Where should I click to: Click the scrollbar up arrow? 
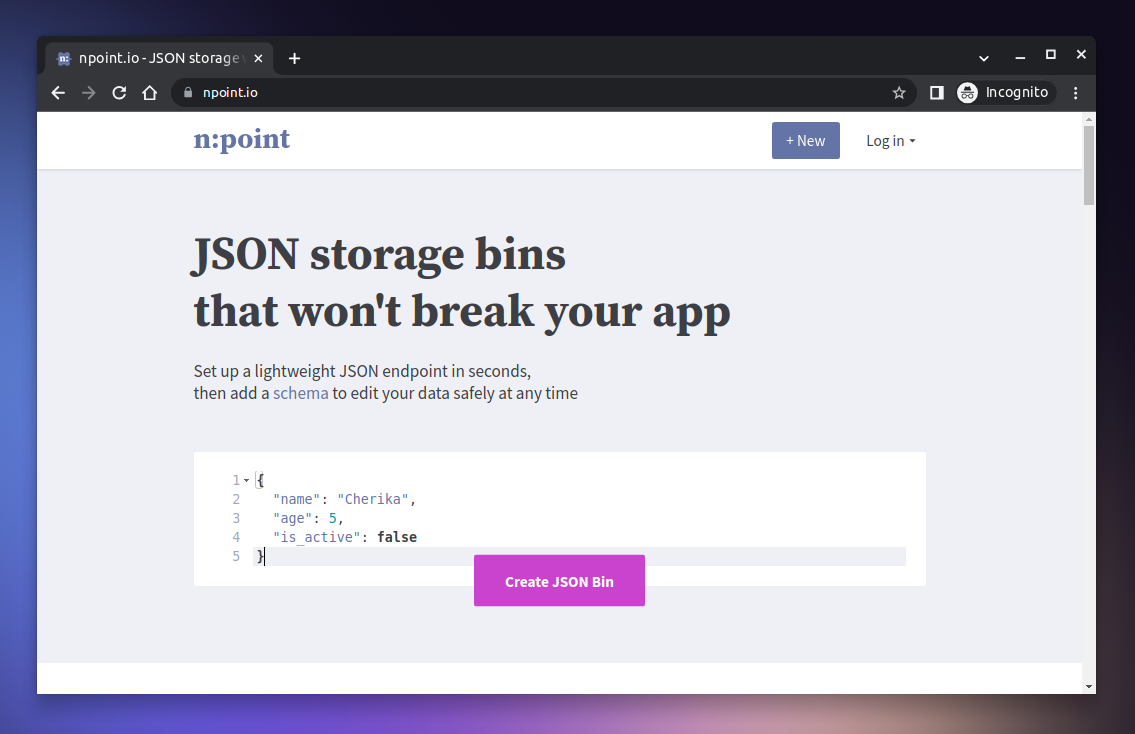point(1089,119)
